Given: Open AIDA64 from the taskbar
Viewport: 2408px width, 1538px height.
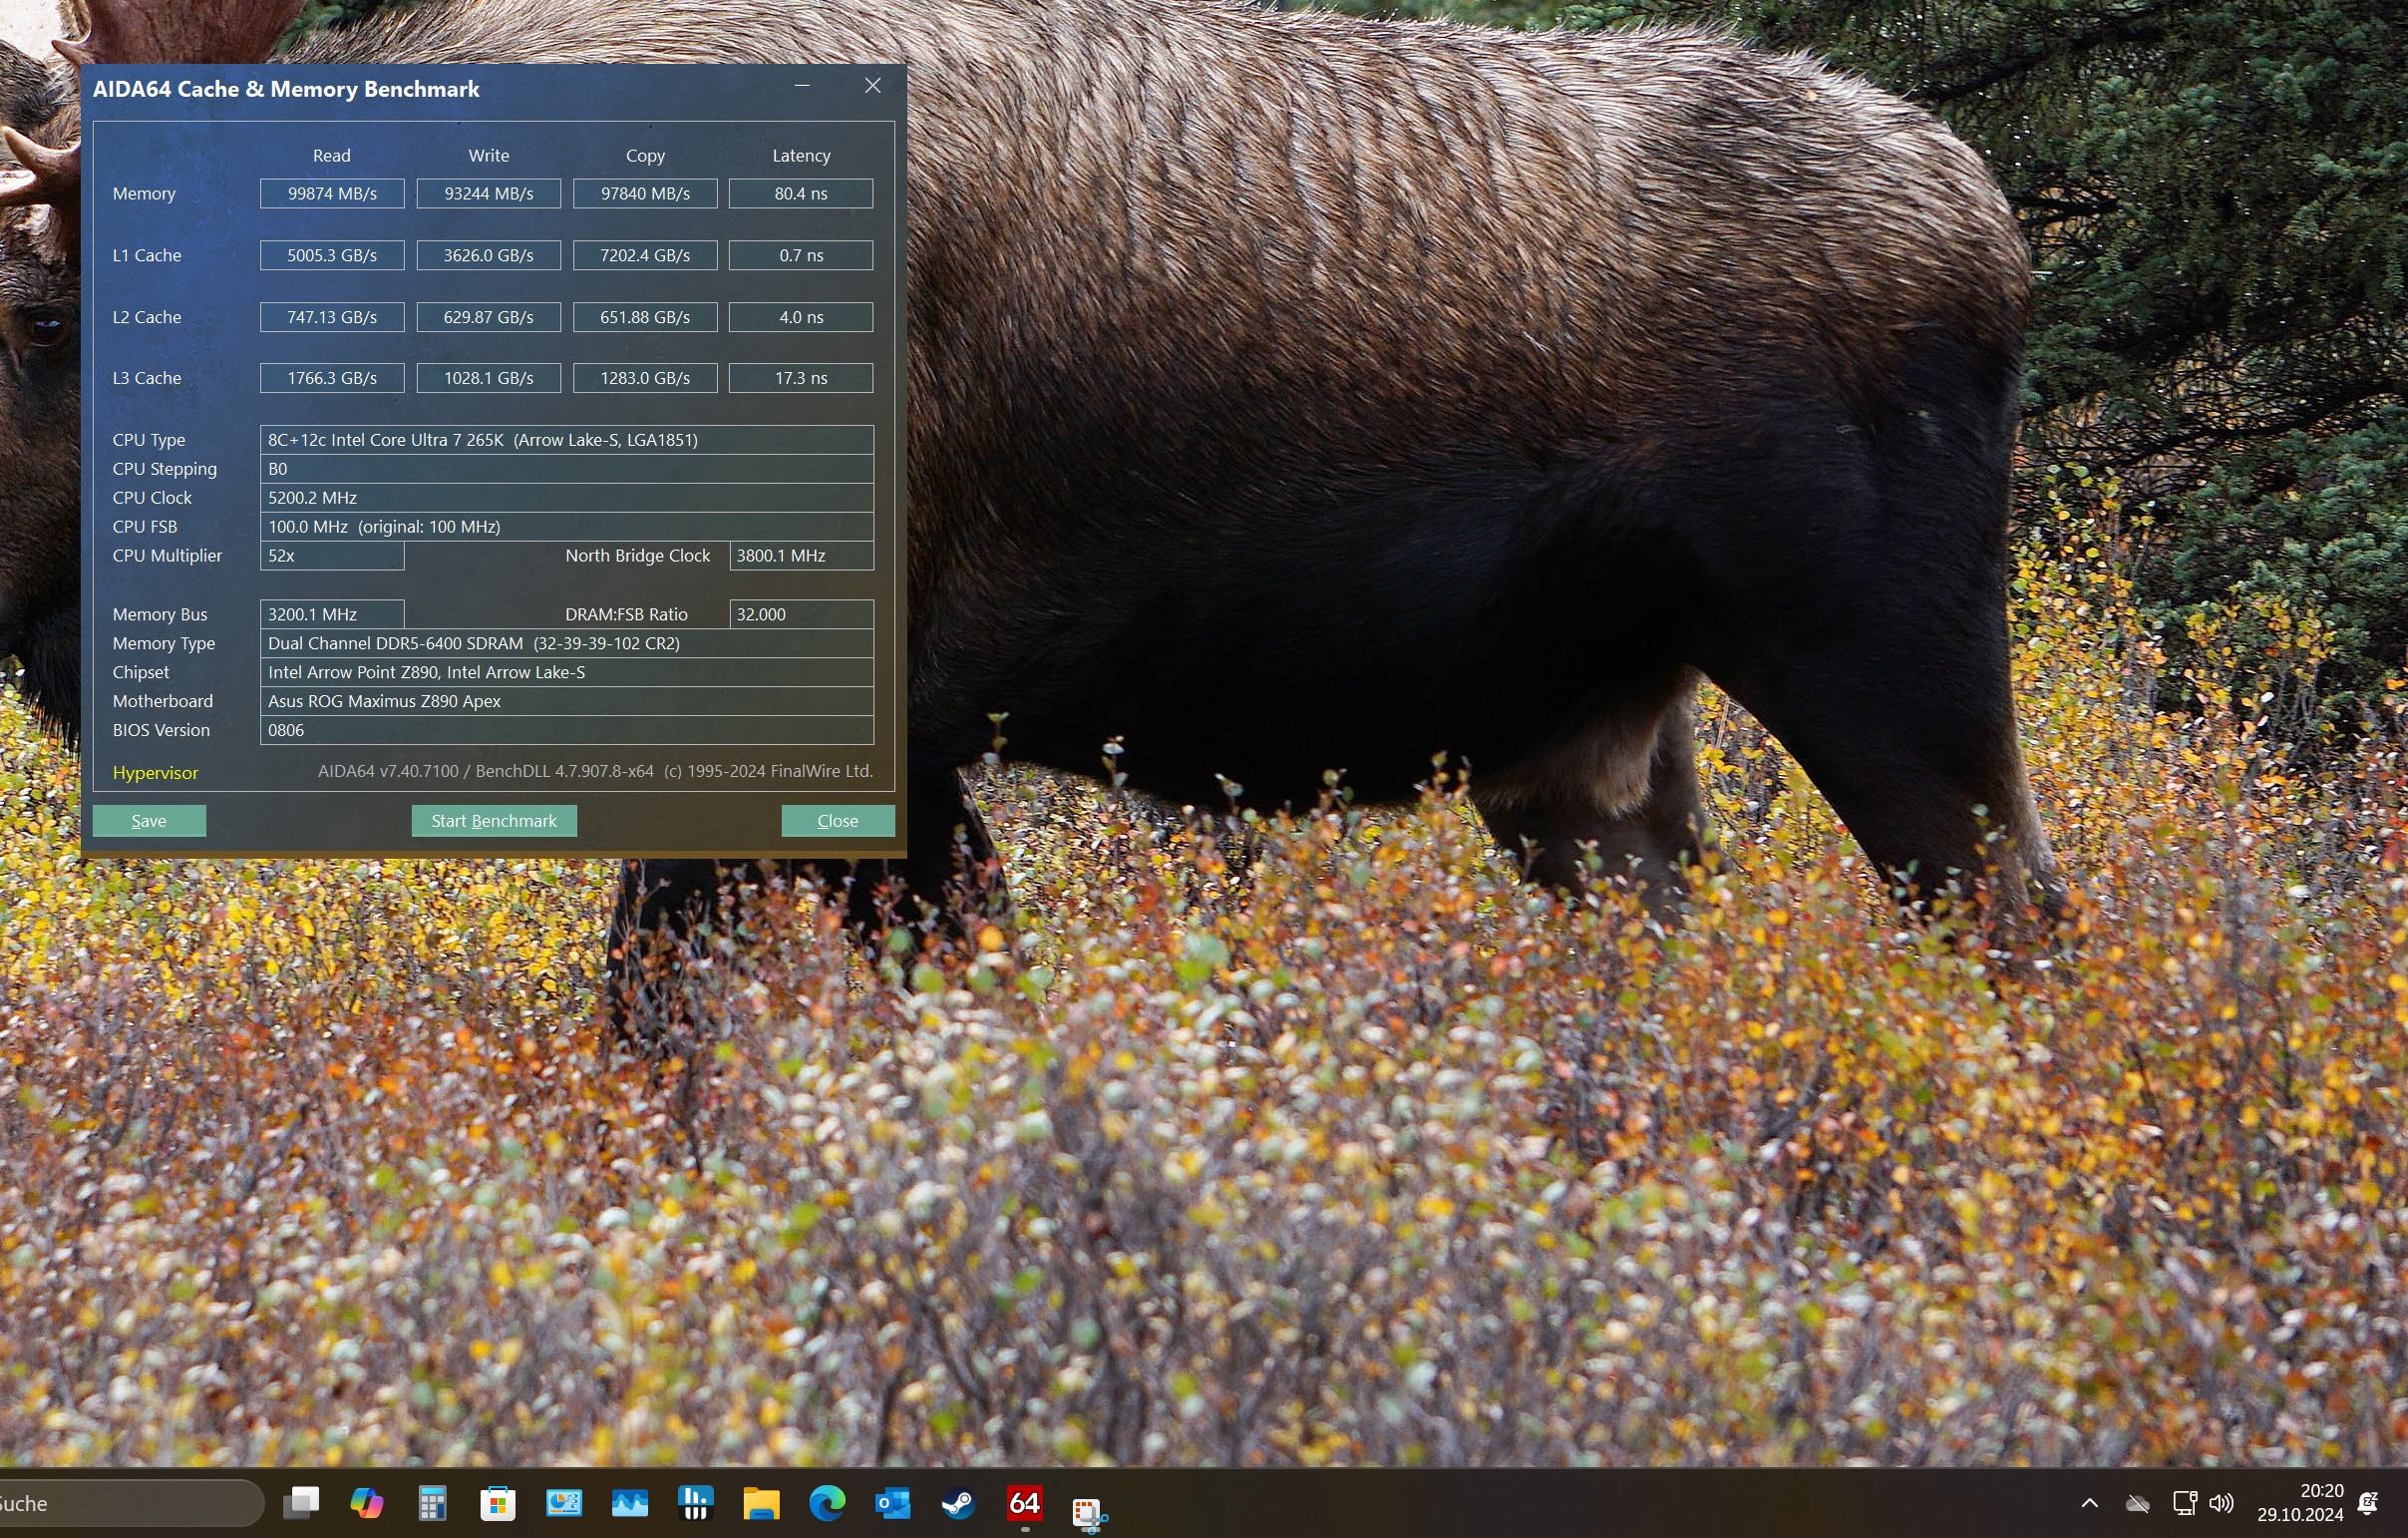Looking at the screenshot, I should pos(1024,1503).
